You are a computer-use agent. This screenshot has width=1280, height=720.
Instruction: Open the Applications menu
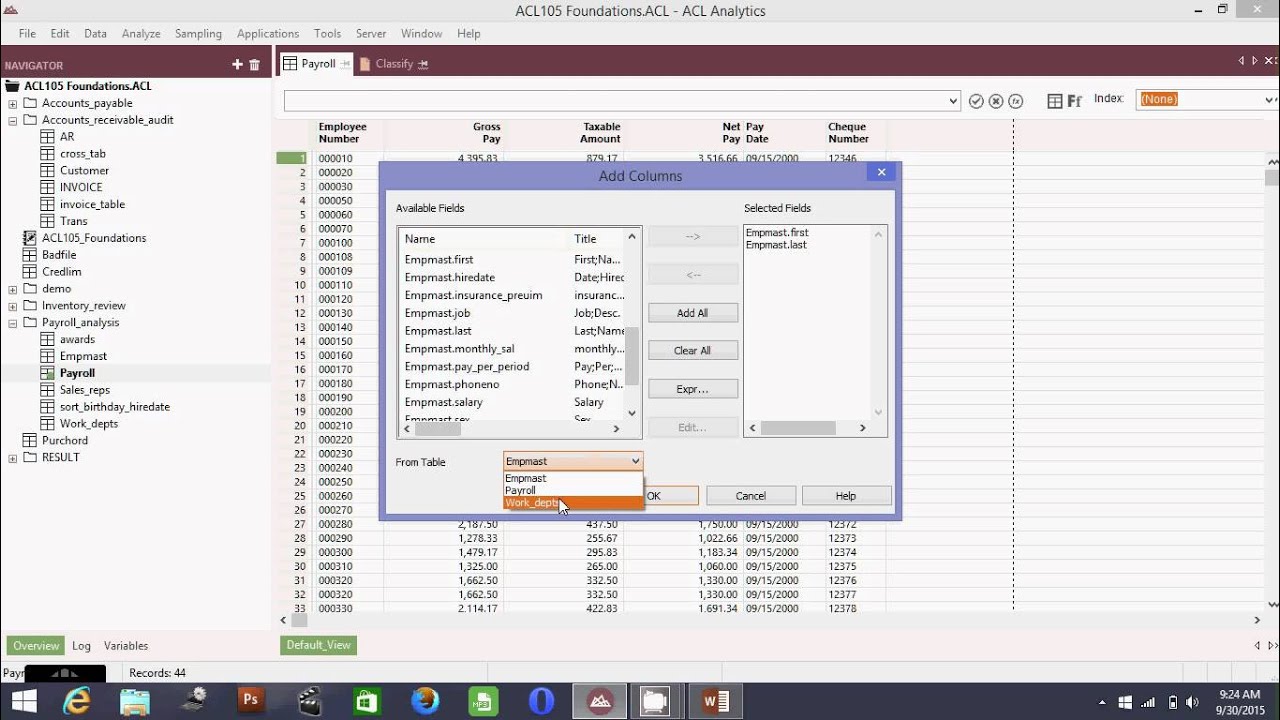(268, 33)
